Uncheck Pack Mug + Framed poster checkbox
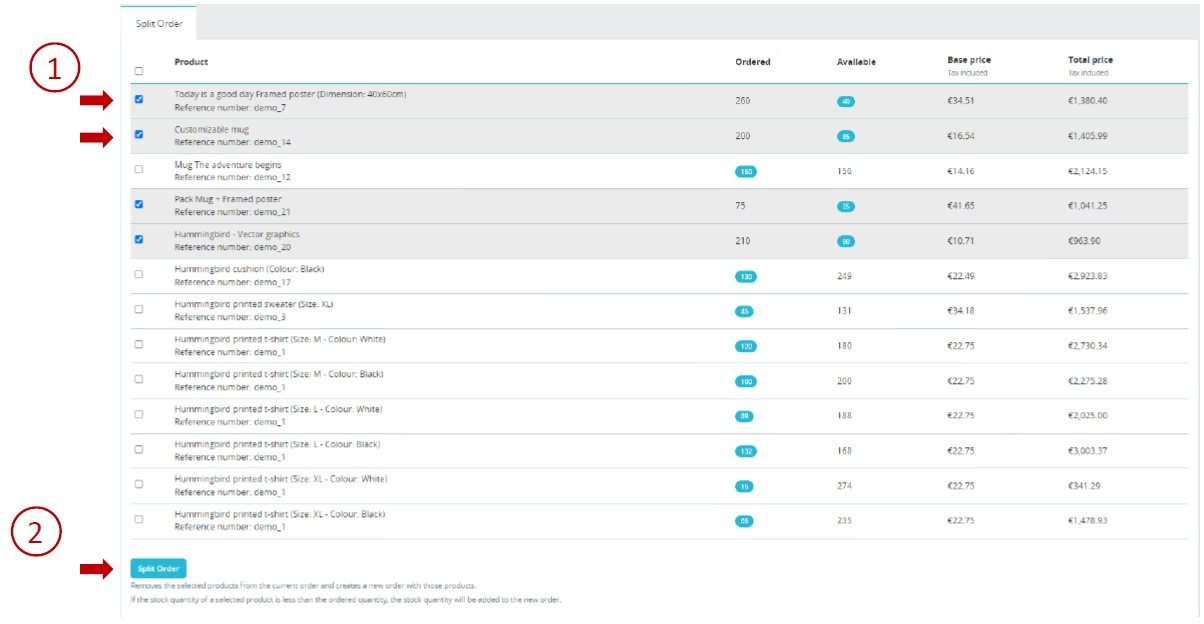1204x624 pixels. [139, 204]
